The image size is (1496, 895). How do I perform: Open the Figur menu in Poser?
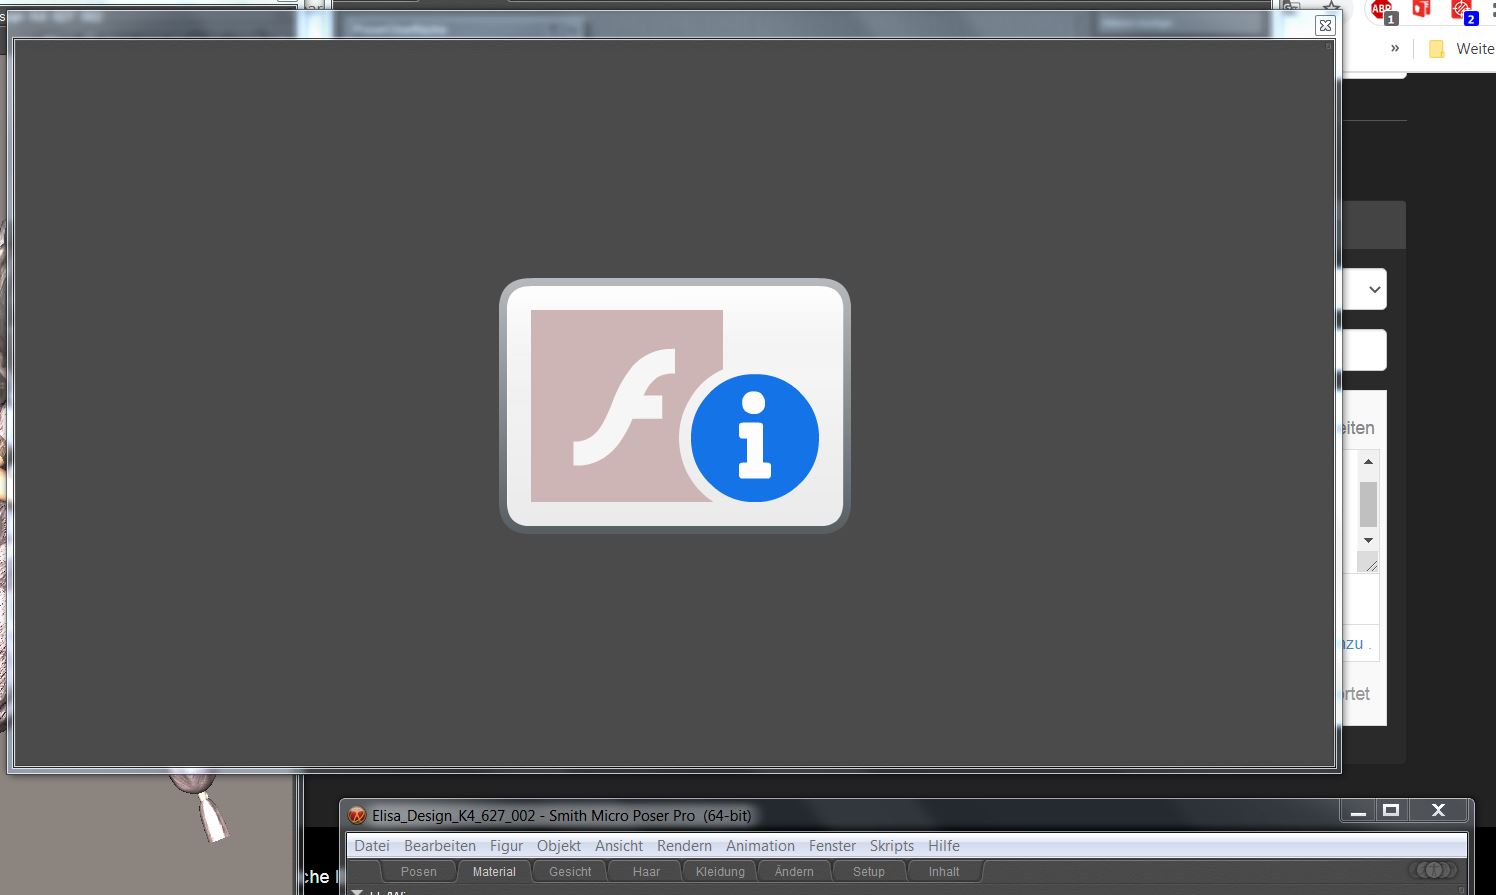tap(506, 846)
